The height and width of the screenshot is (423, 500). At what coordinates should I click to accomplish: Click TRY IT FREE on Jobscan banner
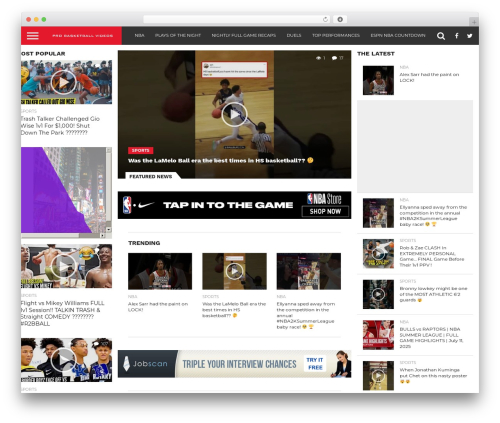coord(315,364)
